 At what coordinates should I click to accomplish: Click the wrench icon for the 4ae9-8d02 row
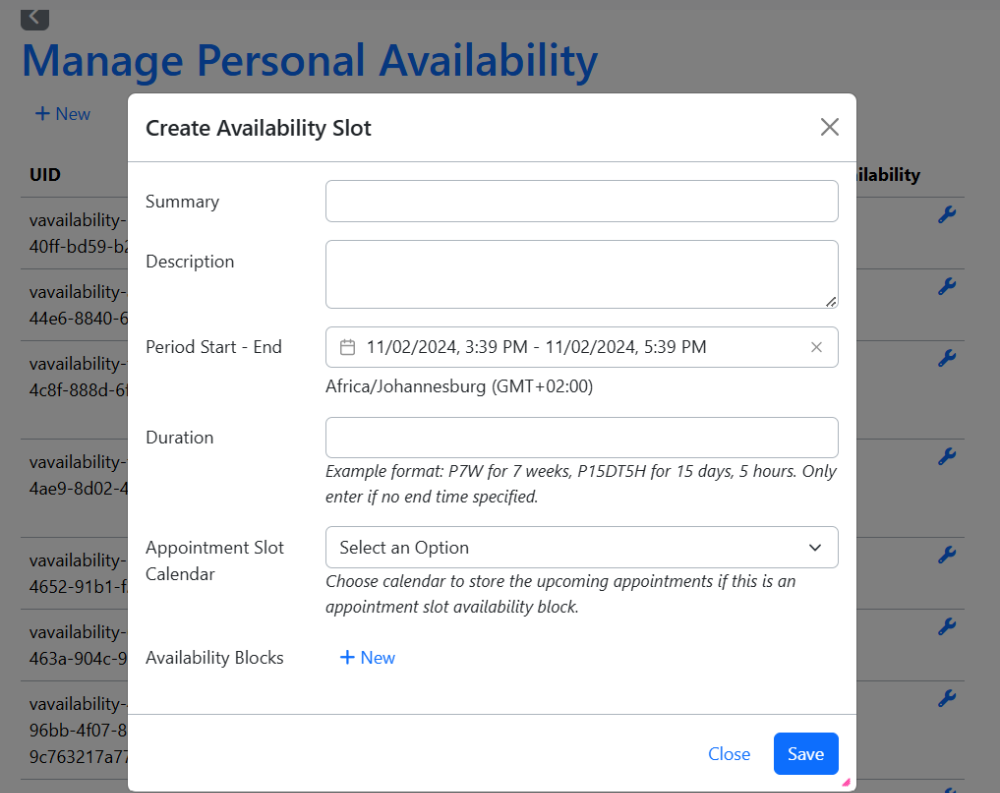[946, 456]
